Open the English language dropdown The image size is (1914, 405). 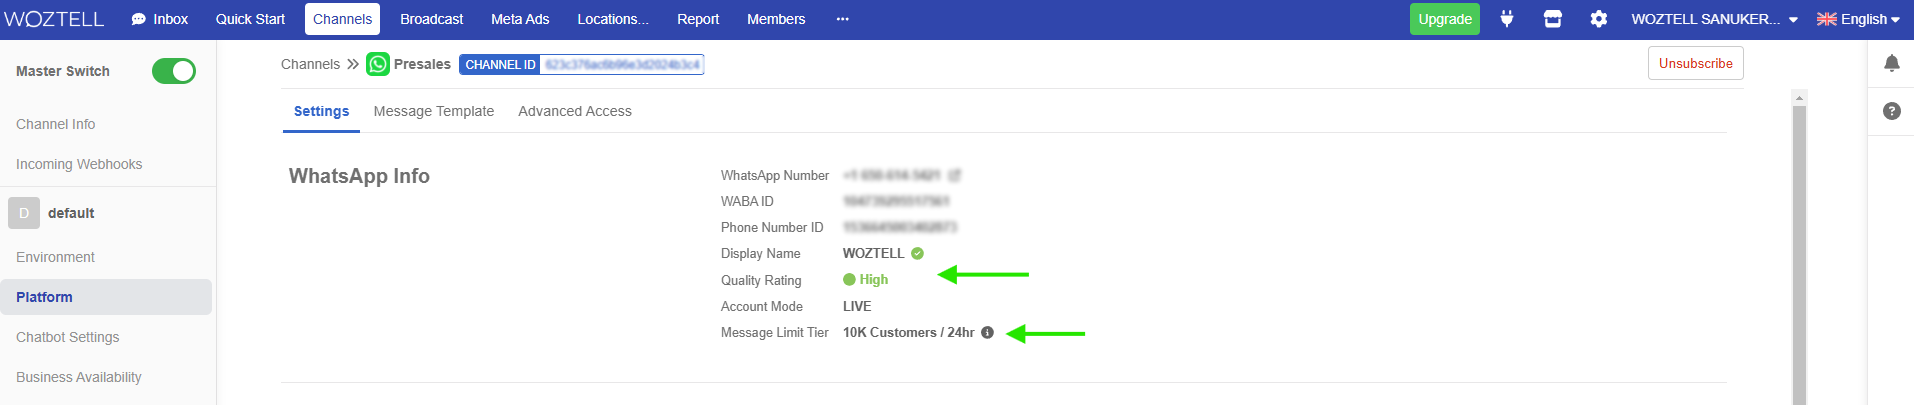click(x=1858, y=19)
